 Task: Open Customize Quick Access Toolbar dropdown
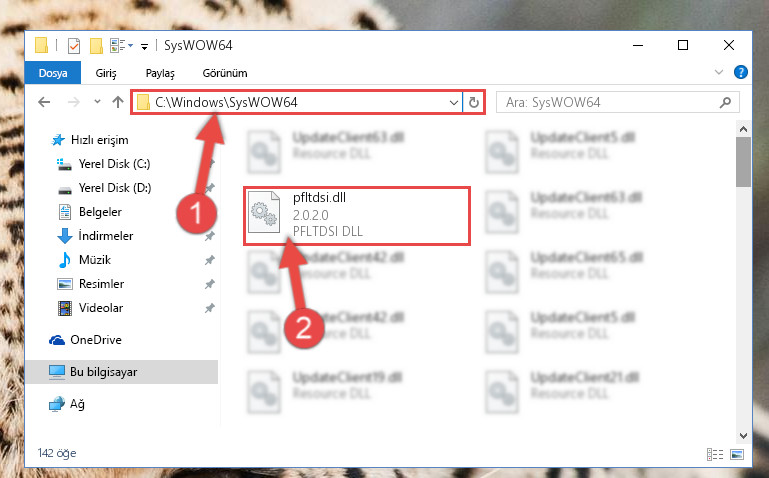pyautogui.click(x=144, y=47)
